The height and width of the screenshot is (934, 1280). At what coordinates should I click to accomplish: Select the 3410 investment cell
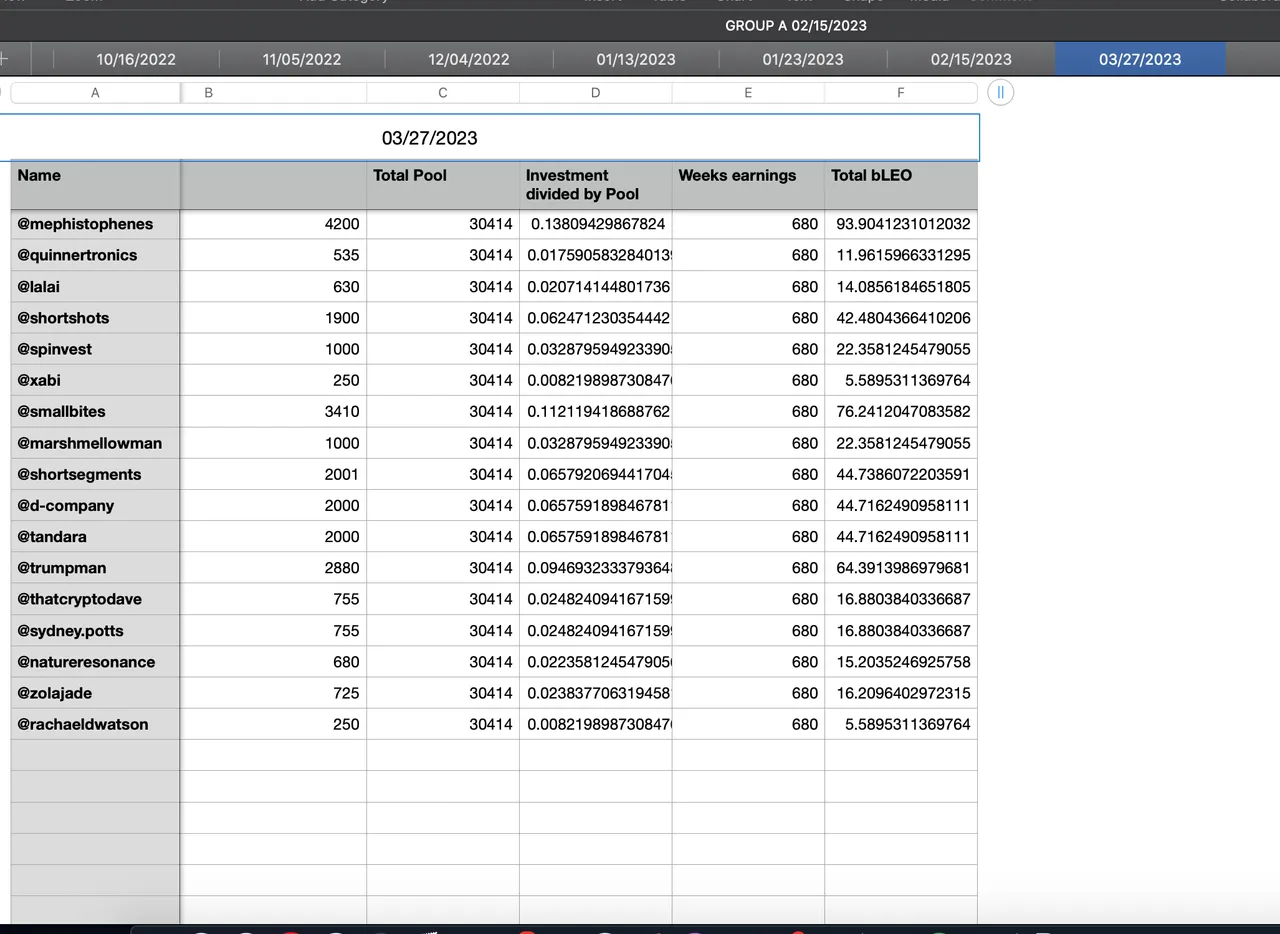[x=273, y=411]
